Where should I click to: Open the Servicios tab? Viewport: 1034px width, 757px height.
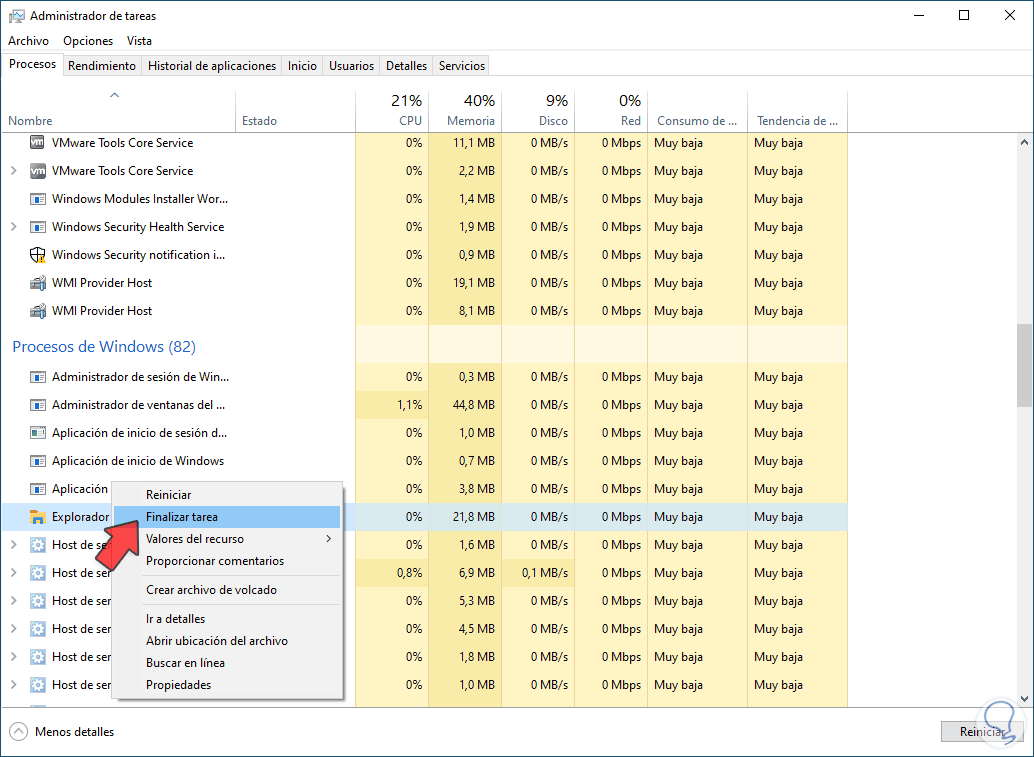462,66
